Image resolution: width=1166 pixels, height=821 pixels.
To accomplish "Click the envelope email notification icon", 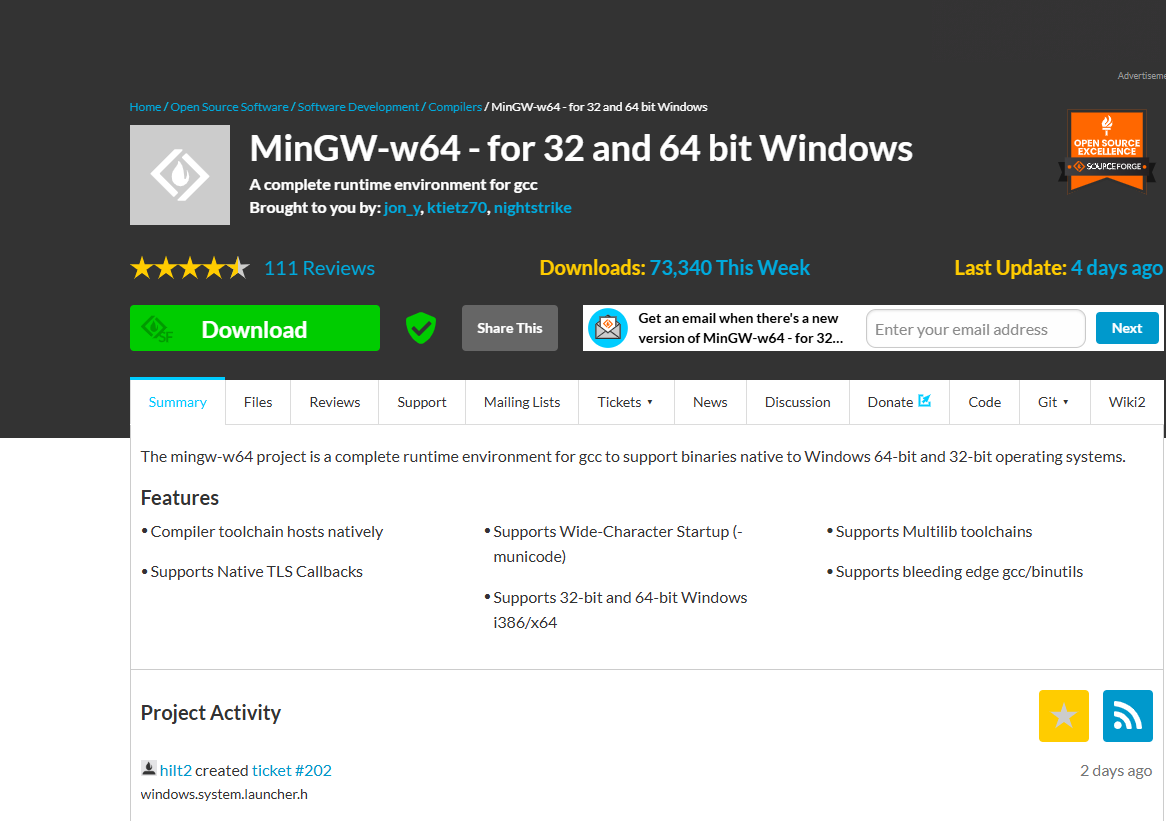I will (608, 328).
